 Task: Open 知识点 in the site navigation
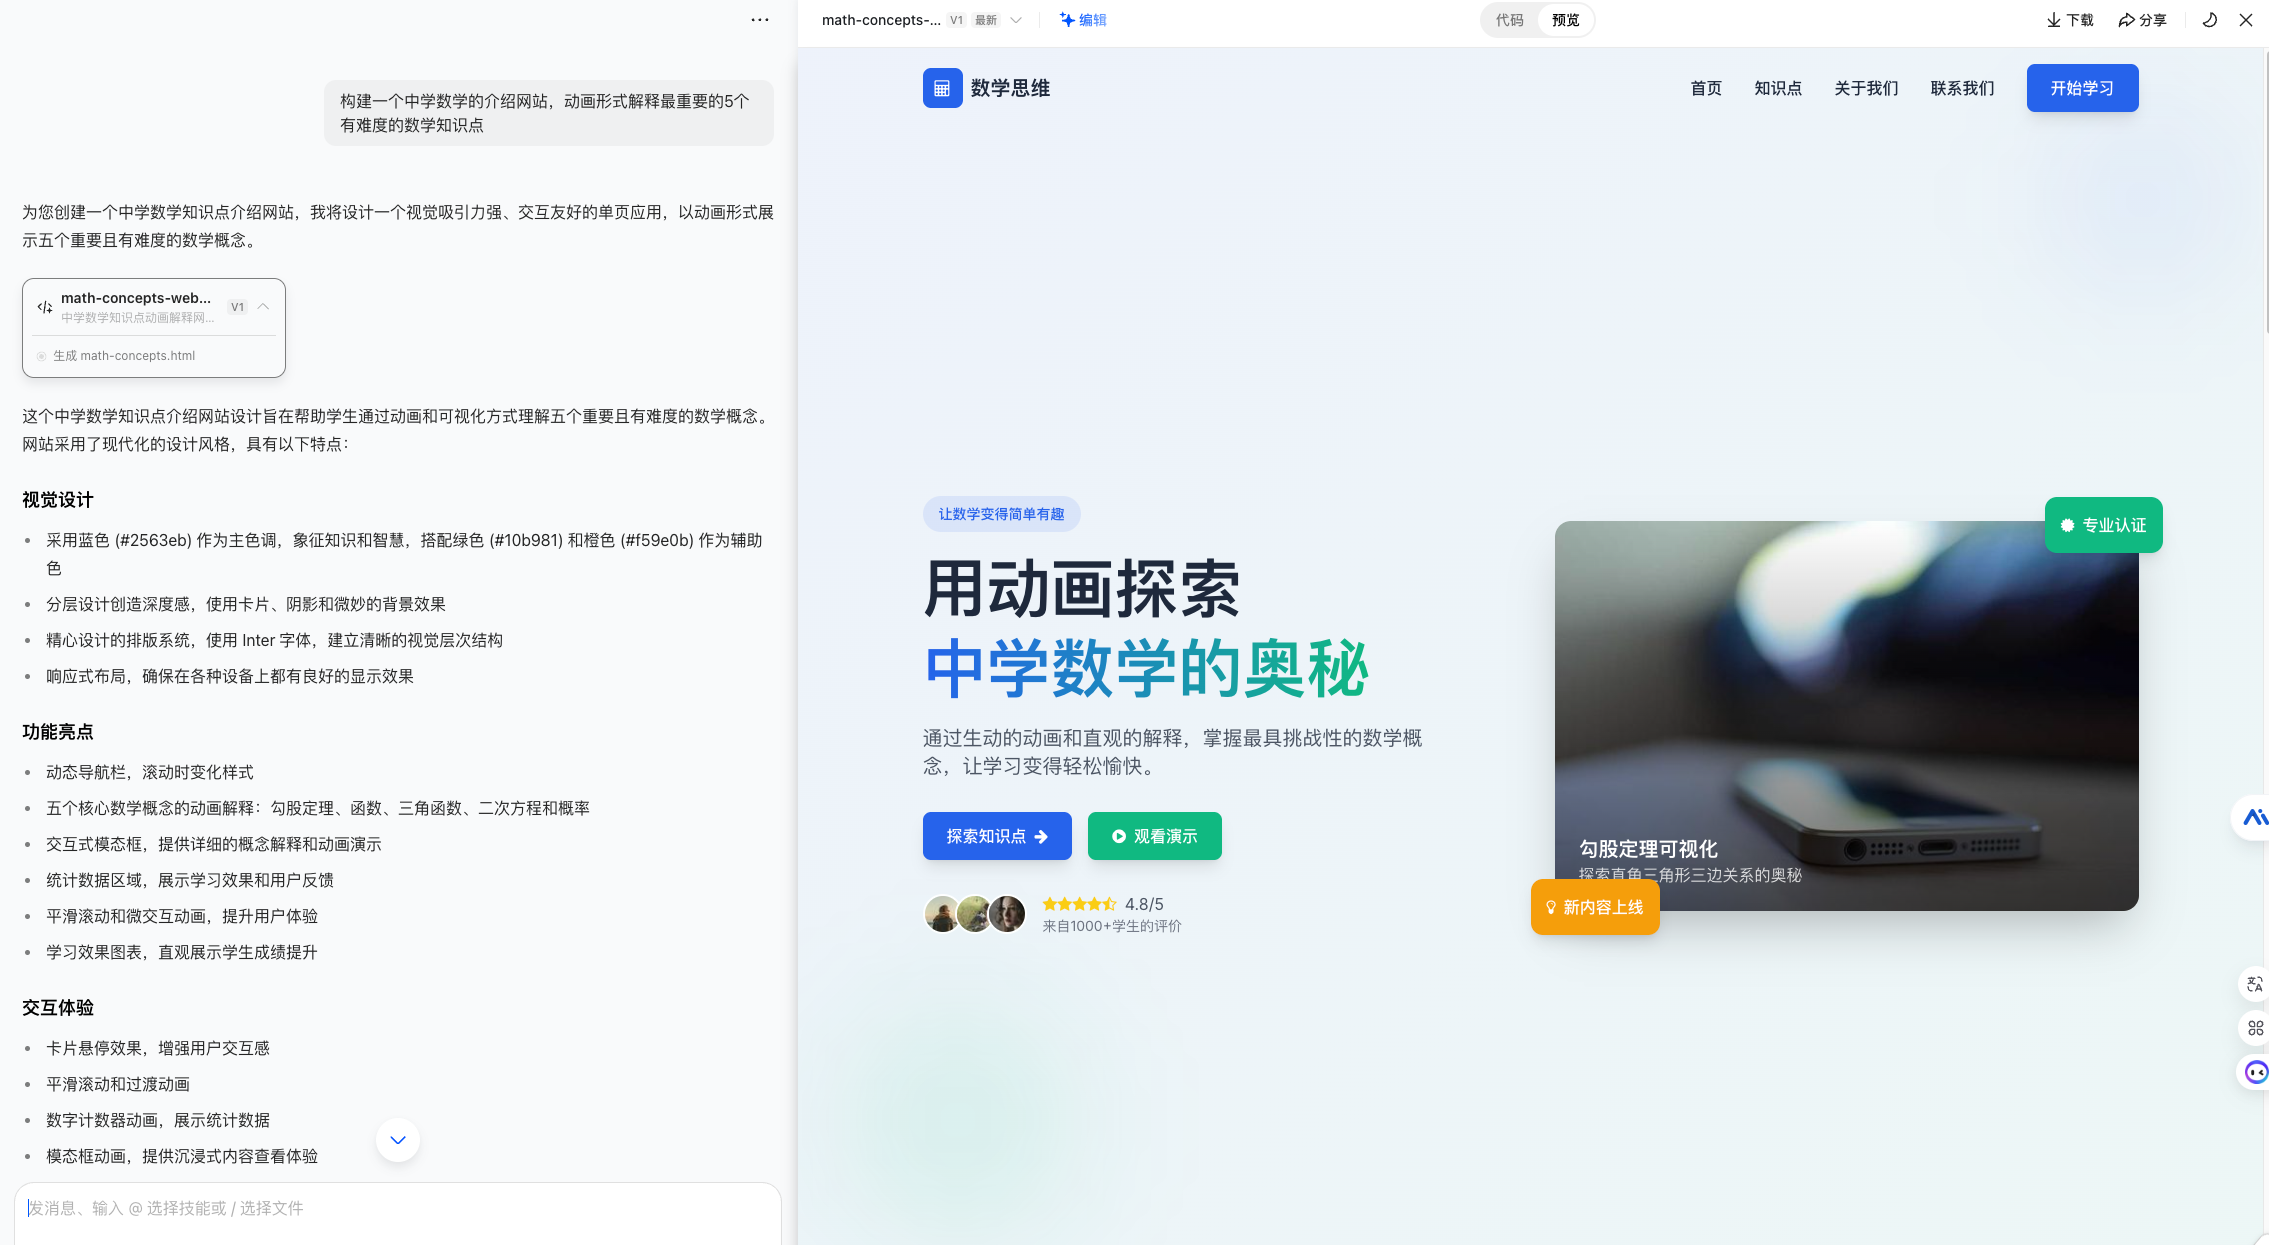pos(1778,88)
